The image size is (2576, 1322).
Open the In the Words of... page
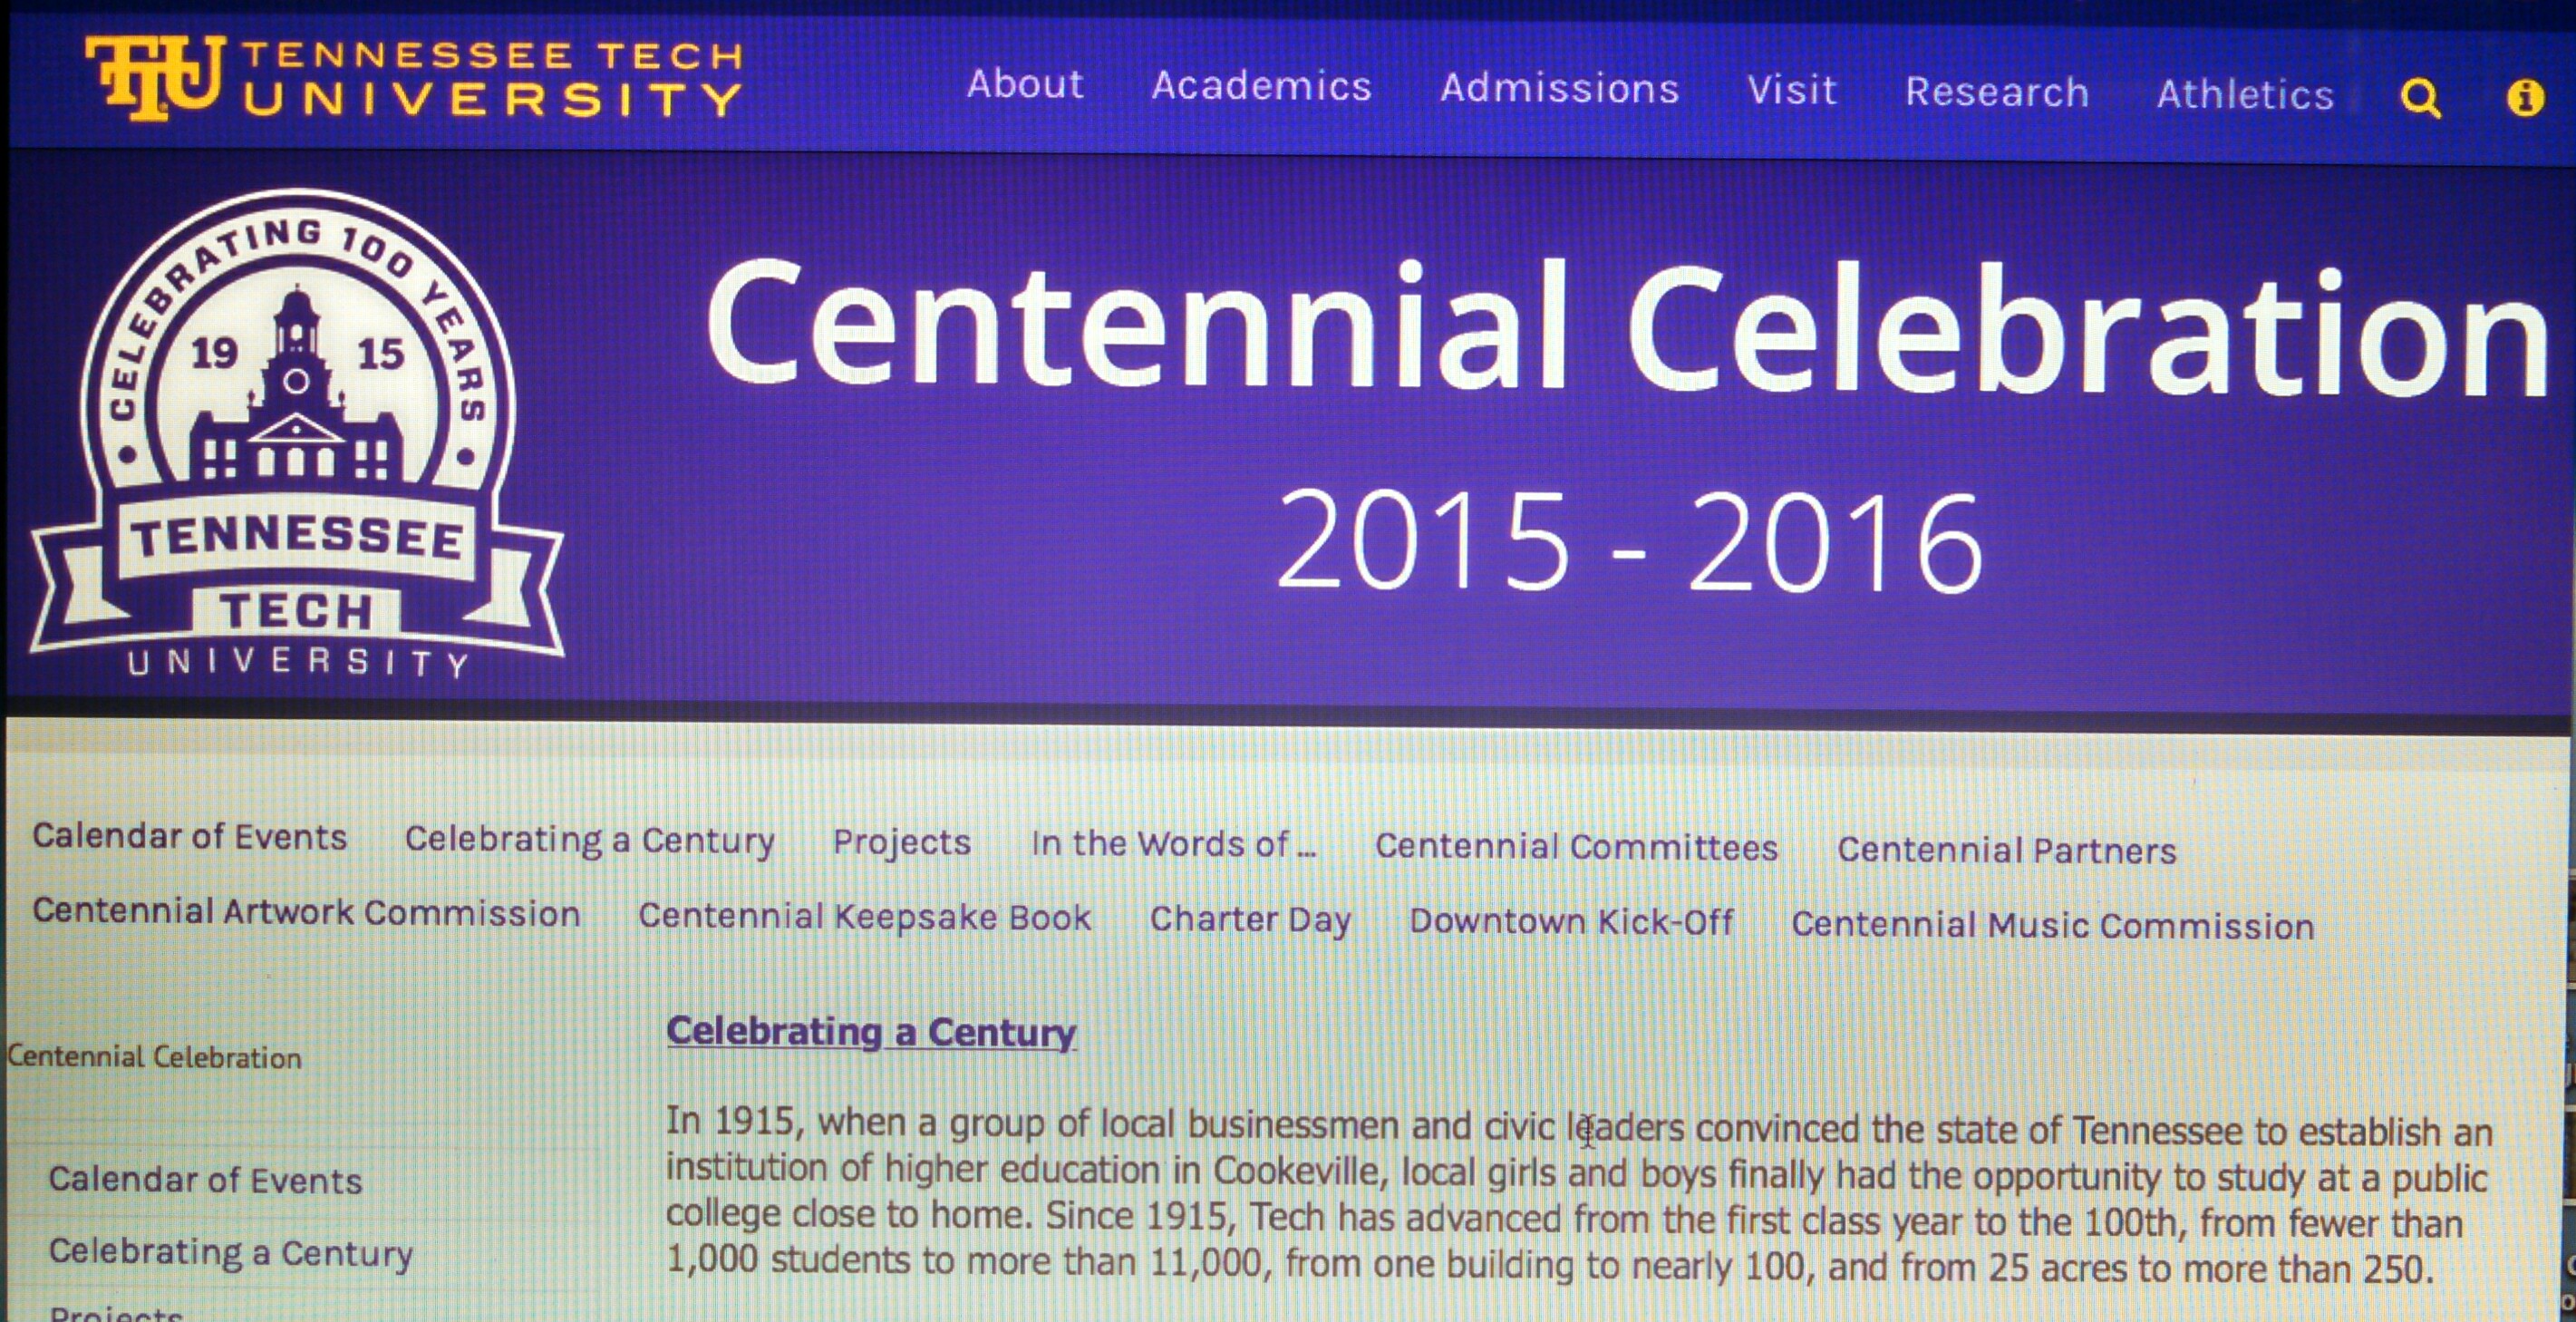point(1173,844)
